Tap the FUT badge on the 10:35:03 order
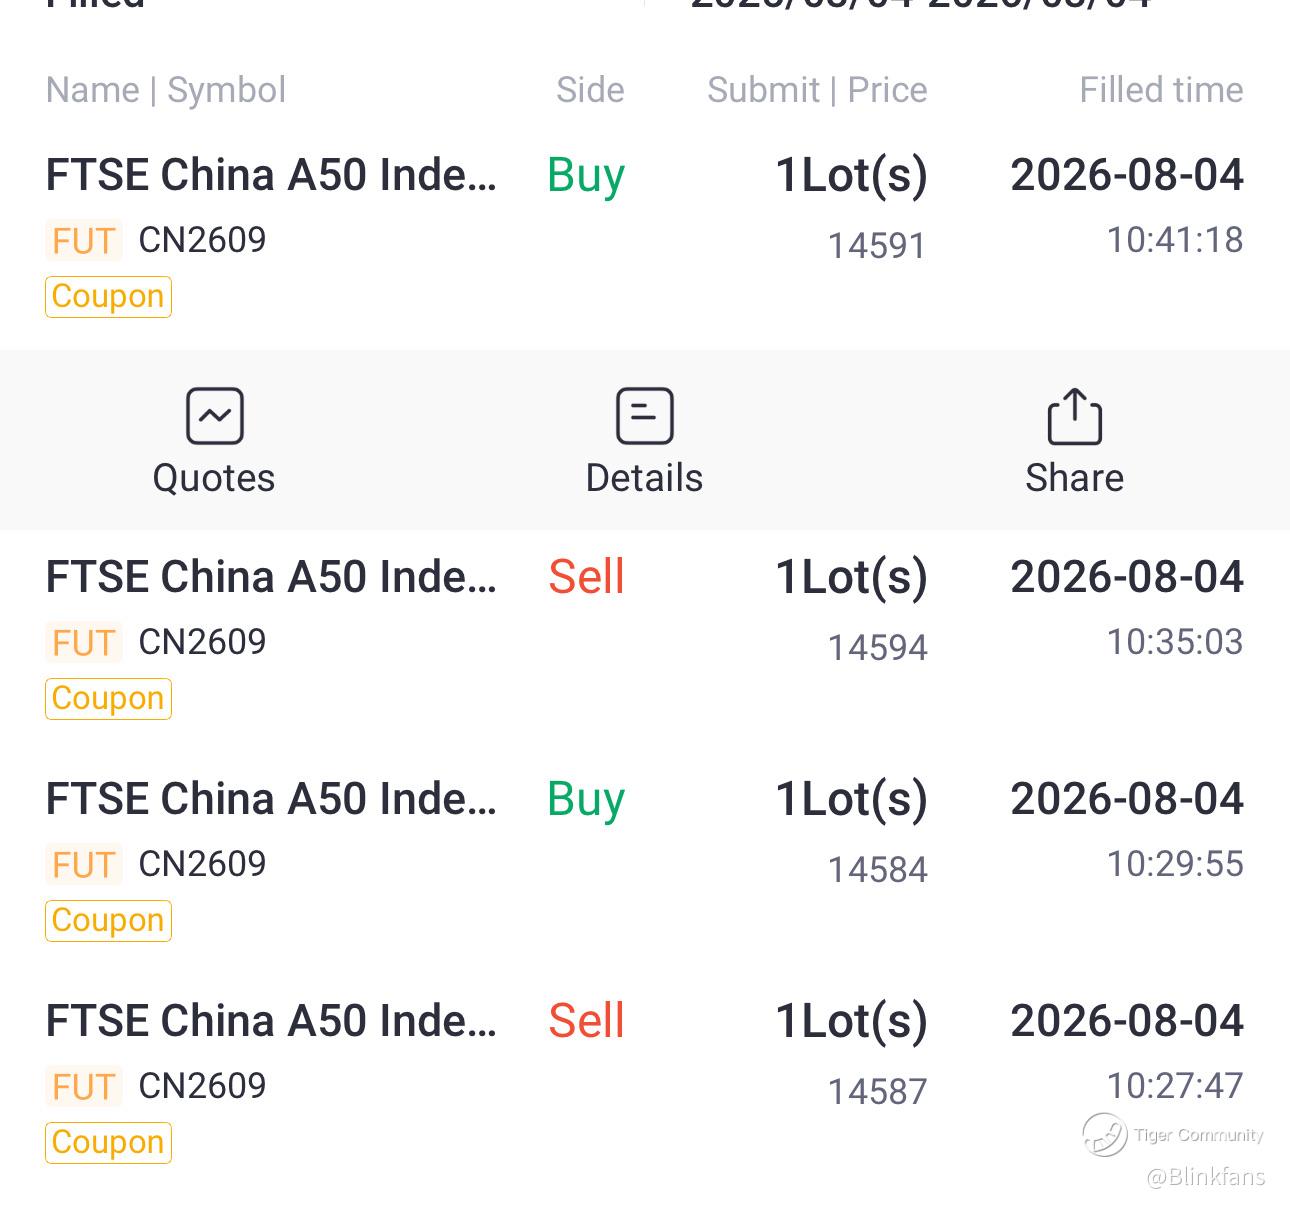 coord(84,643)
